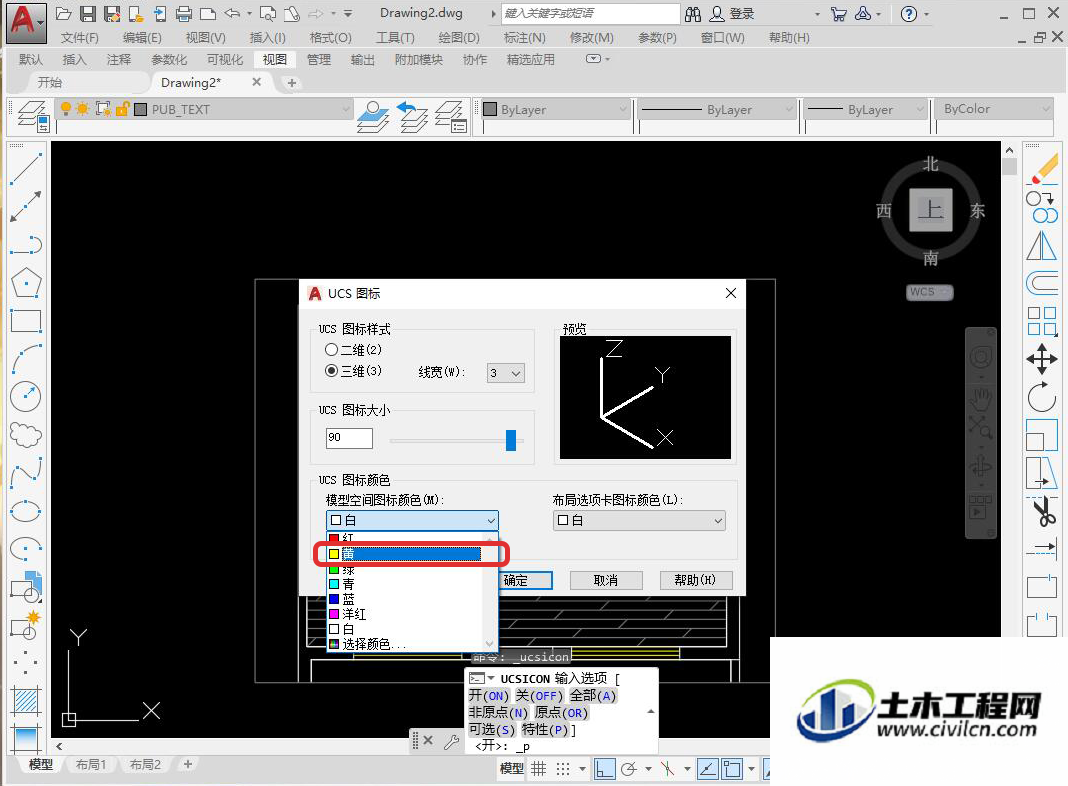Click the Mirror tool icon
1068x786 pixels.
coord(1042,245)
